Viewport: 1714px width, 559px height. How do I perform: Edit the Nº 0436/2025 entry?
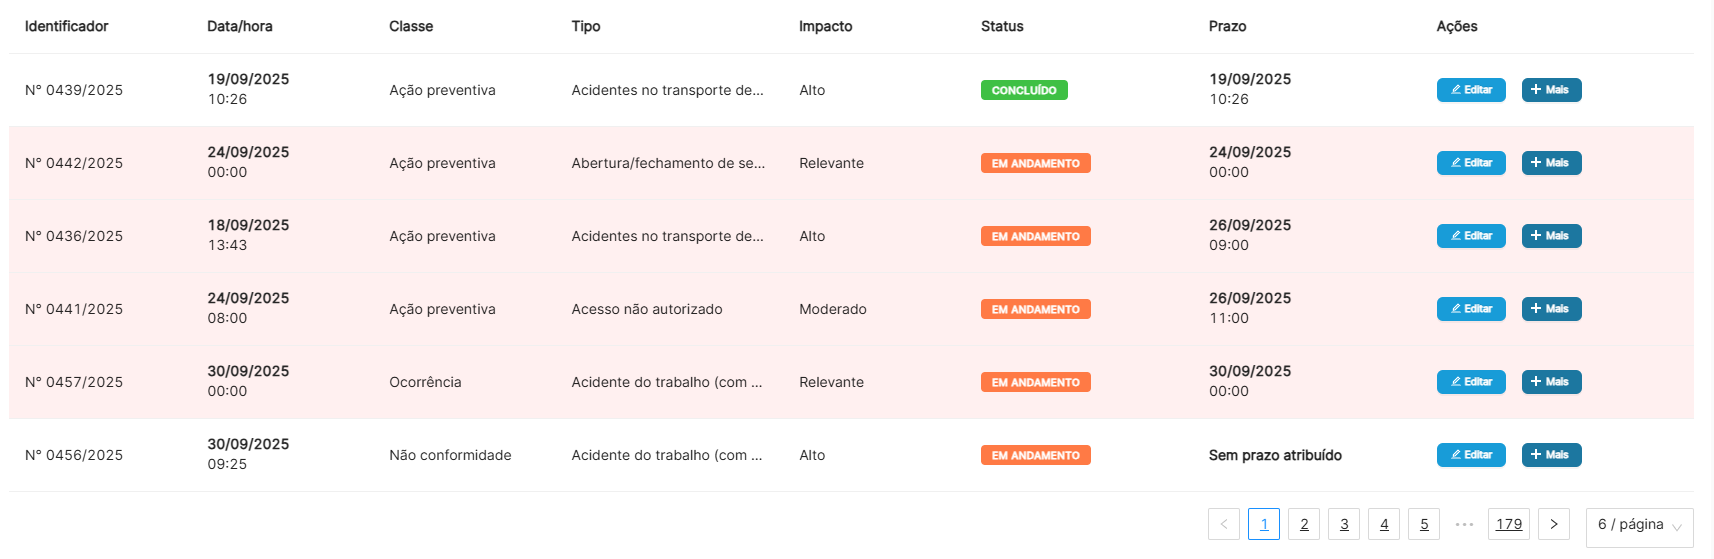(1470, 236)
